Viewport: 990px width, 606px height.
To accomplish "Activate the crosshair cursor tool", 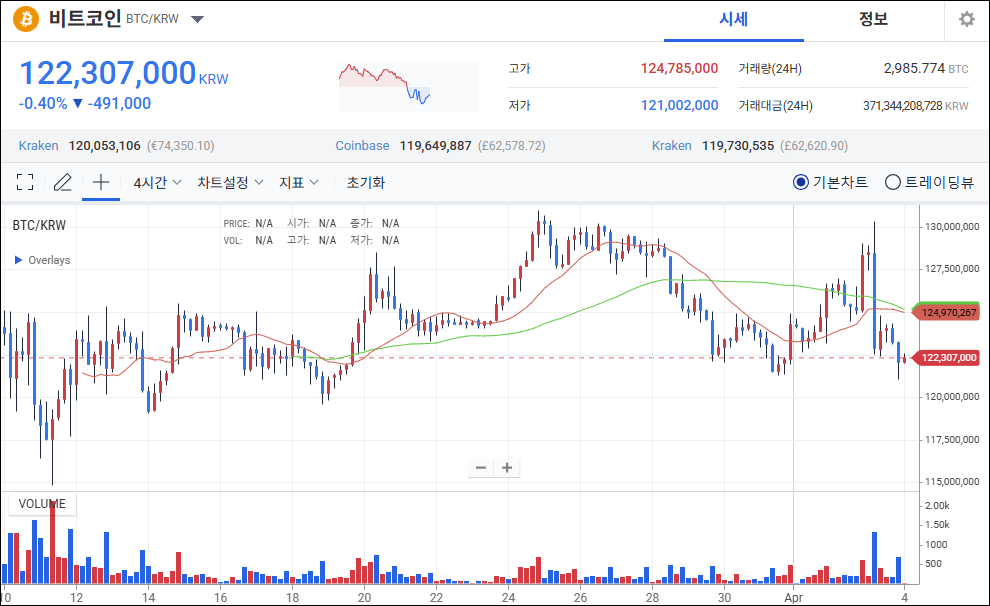I will click(x=101, y=182).
